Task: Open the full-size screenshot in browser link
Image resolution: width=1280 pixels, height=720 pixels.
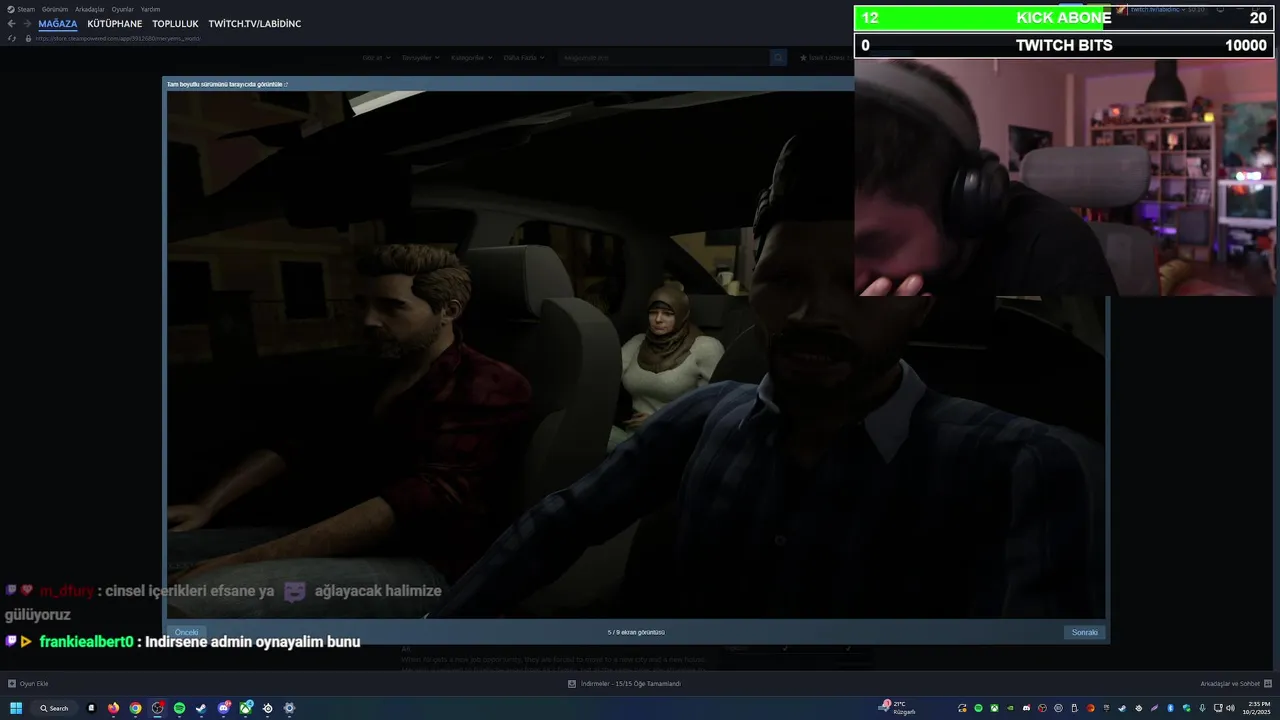Action: [227, 85]
